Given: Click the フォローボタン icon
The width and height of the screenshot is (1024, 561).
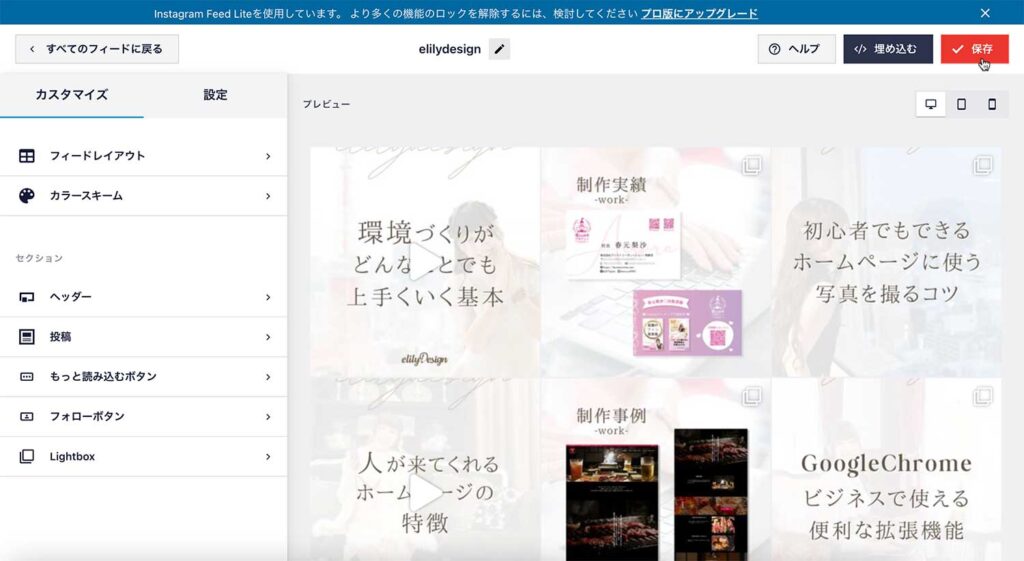Looking at the screenshot, I should (27, 416).
